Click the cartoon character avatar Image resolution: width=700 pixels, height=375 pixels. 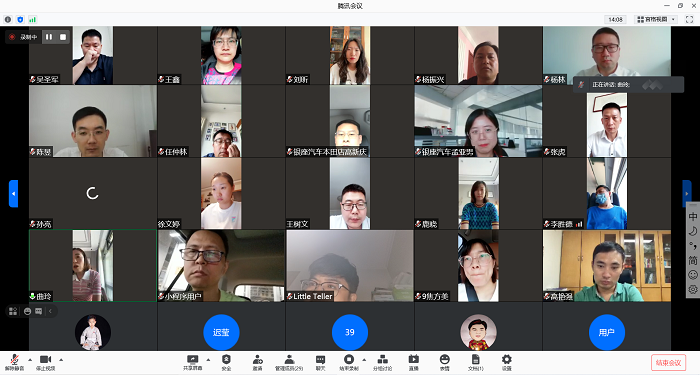478,332
